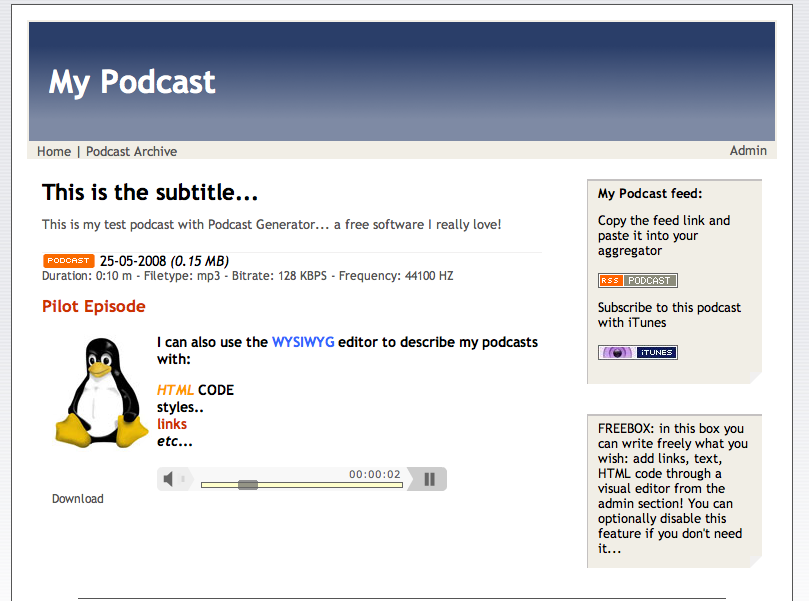
Task: Go to the Home menu item
Action: tap(53, 151)
